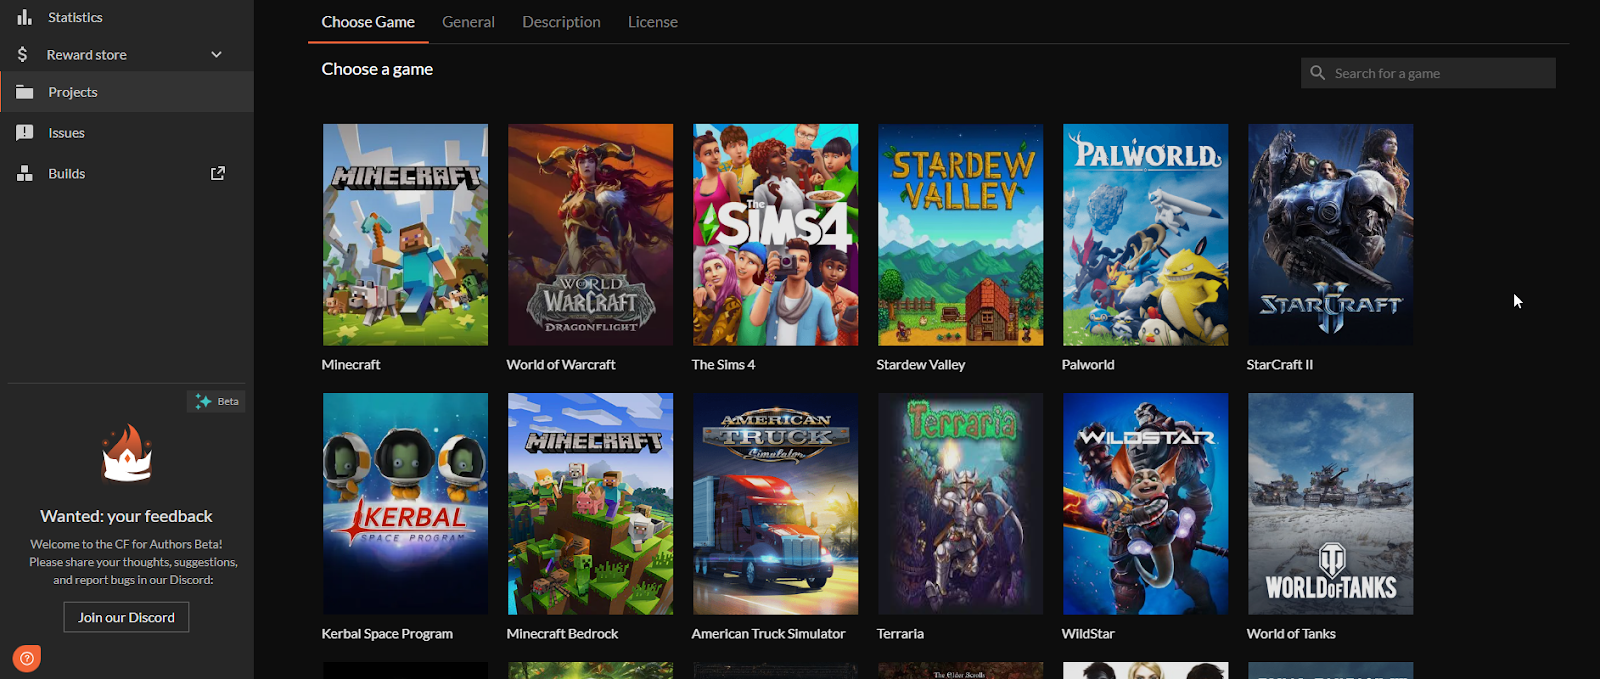
Task: Open the Statistics sidebar item
Action: coord(127,17)
